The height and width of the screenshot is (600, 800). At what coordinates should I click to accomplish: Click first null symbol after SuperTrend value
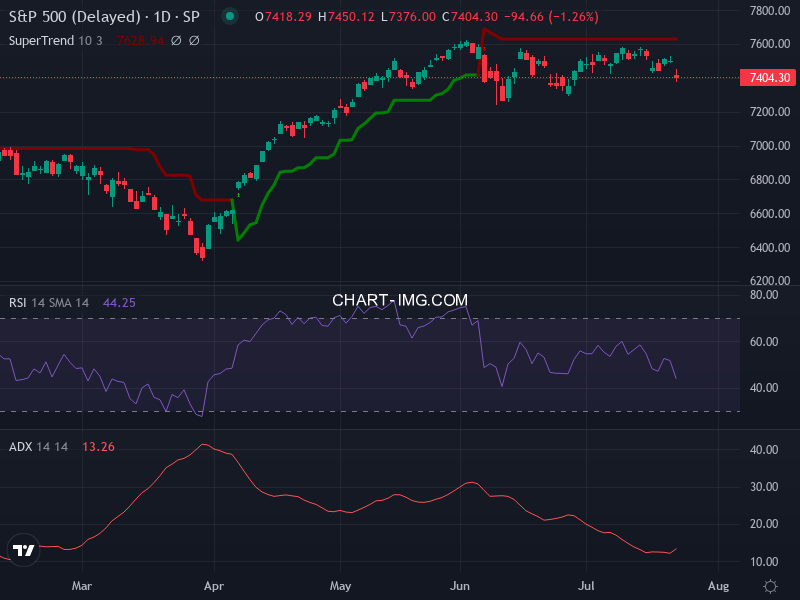click(x=176, y=40)
